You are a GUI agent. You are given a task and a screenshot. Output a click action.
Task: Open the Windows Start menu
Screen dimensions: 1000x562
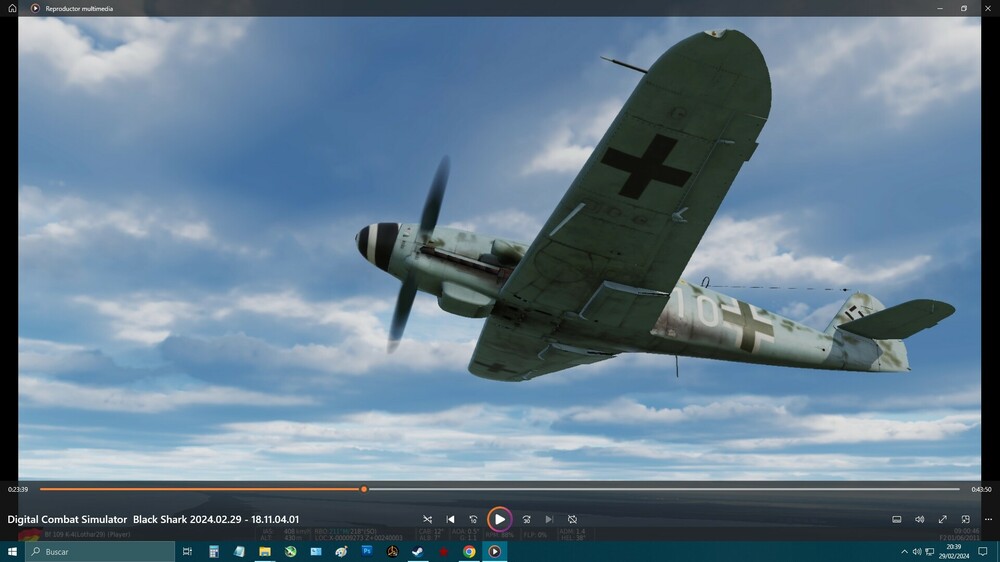pos(12,552)
